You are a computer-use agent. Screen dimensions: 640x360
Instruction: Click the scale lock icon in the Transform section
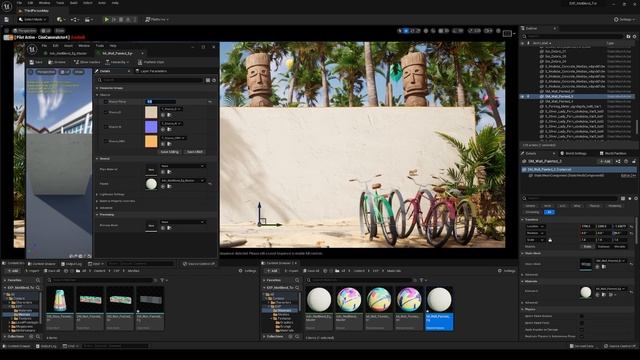pyautogui.click(x=550, y=240)
